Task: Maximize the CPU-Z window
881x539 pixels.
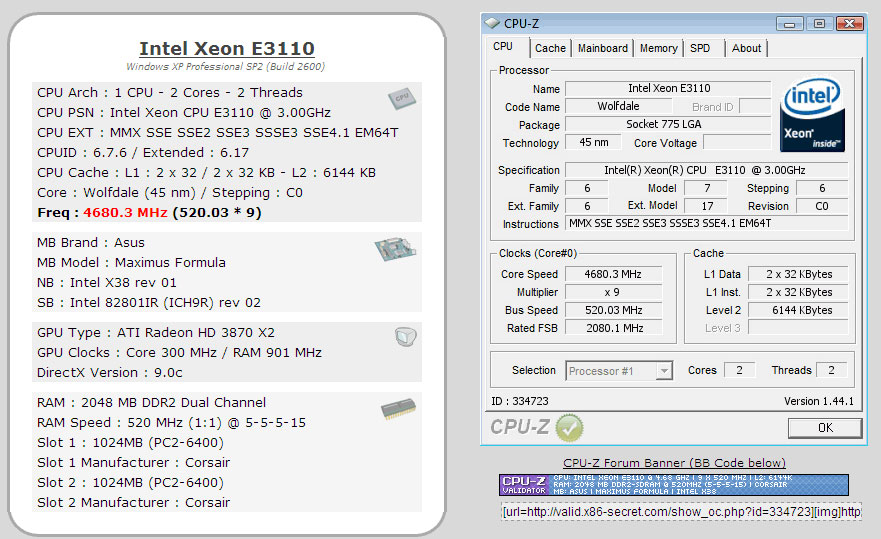Action: [x=819, y=24]
